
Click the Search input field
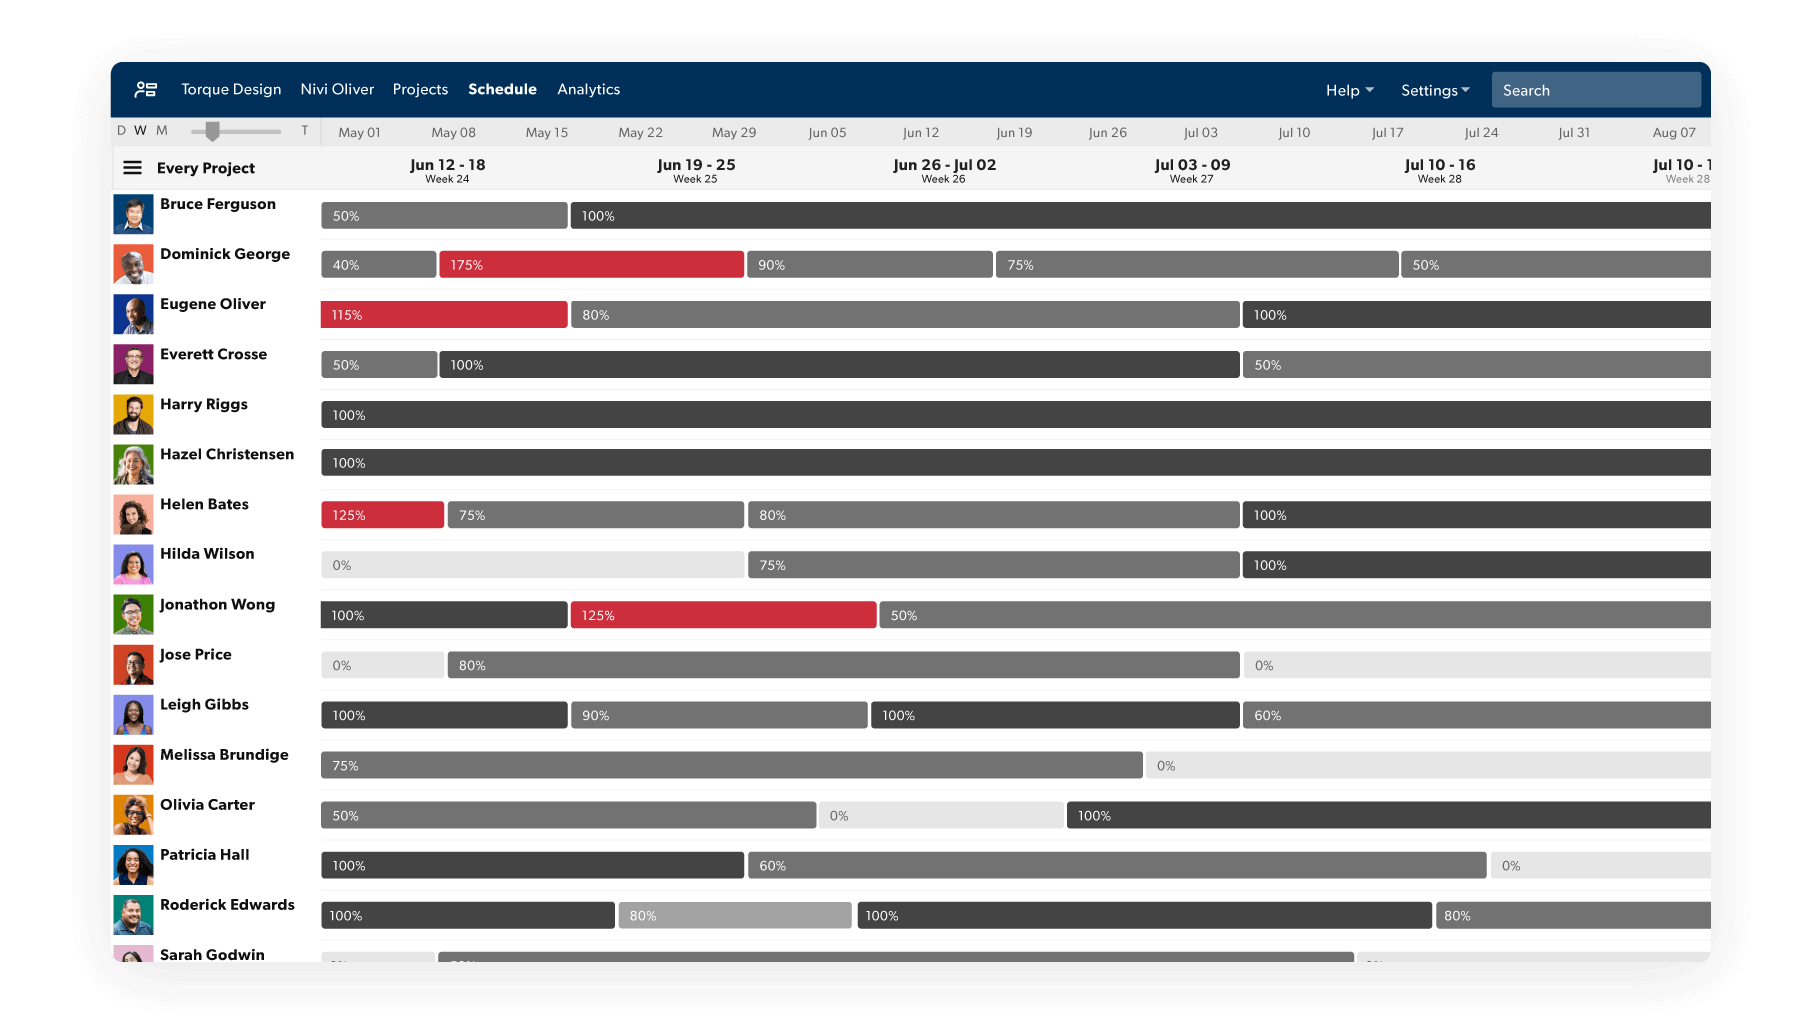(1595, 89)
